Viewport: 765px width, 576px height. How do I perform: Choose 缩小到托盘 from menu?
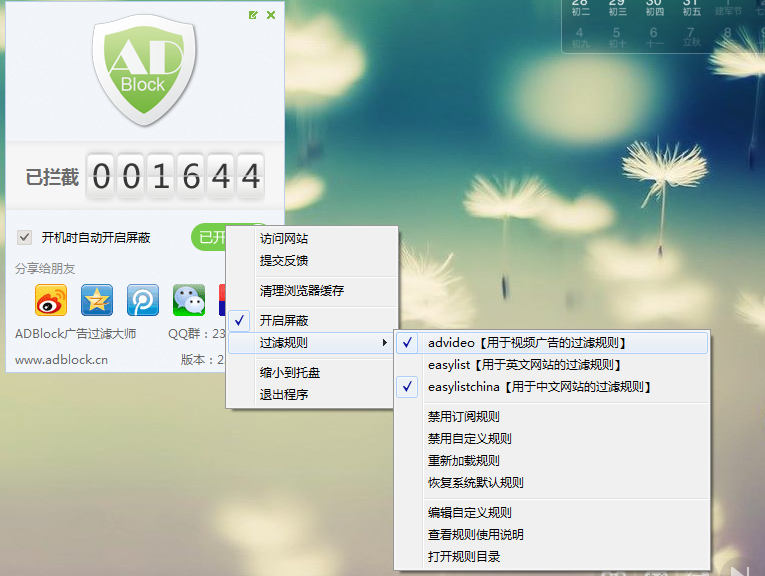[x=311, y=373]
